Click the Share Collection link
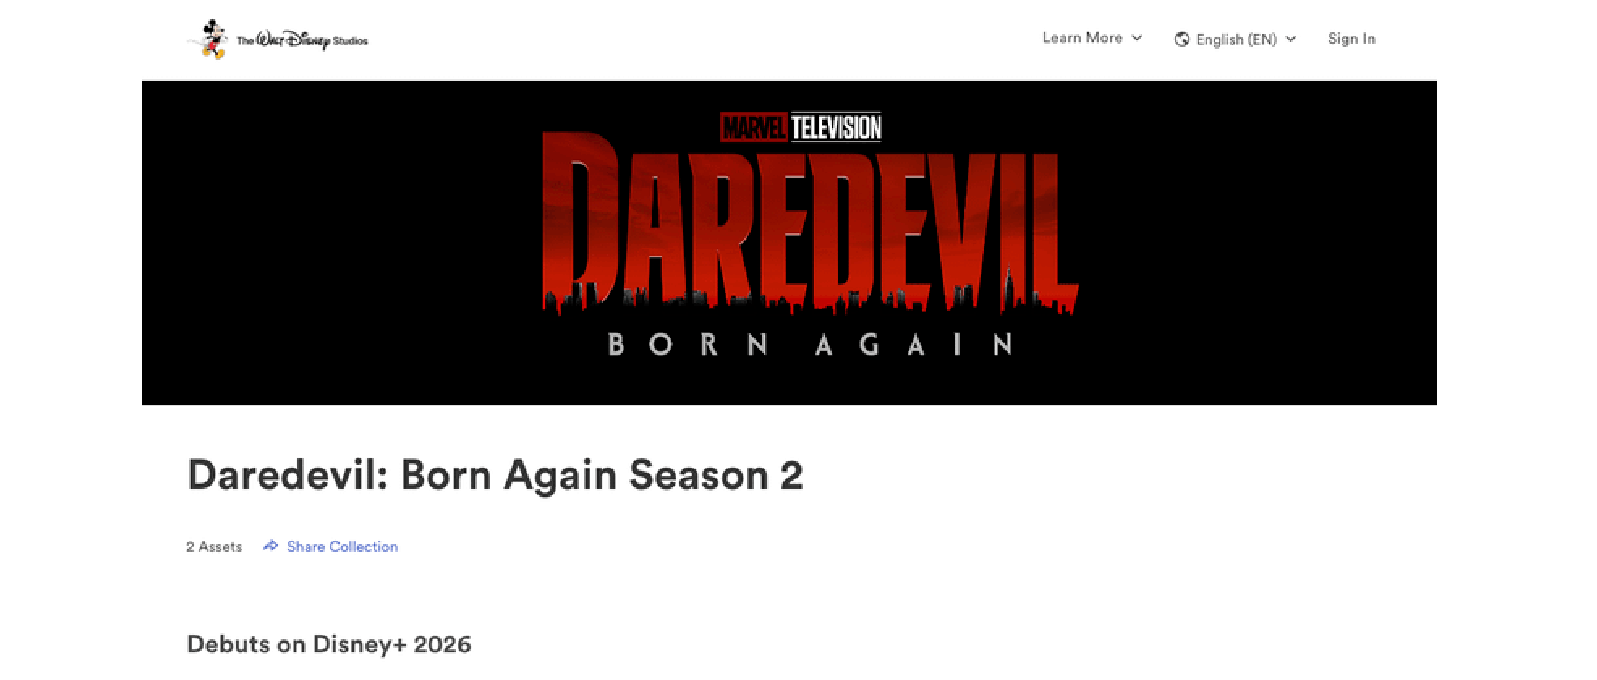 pos(342,546)
